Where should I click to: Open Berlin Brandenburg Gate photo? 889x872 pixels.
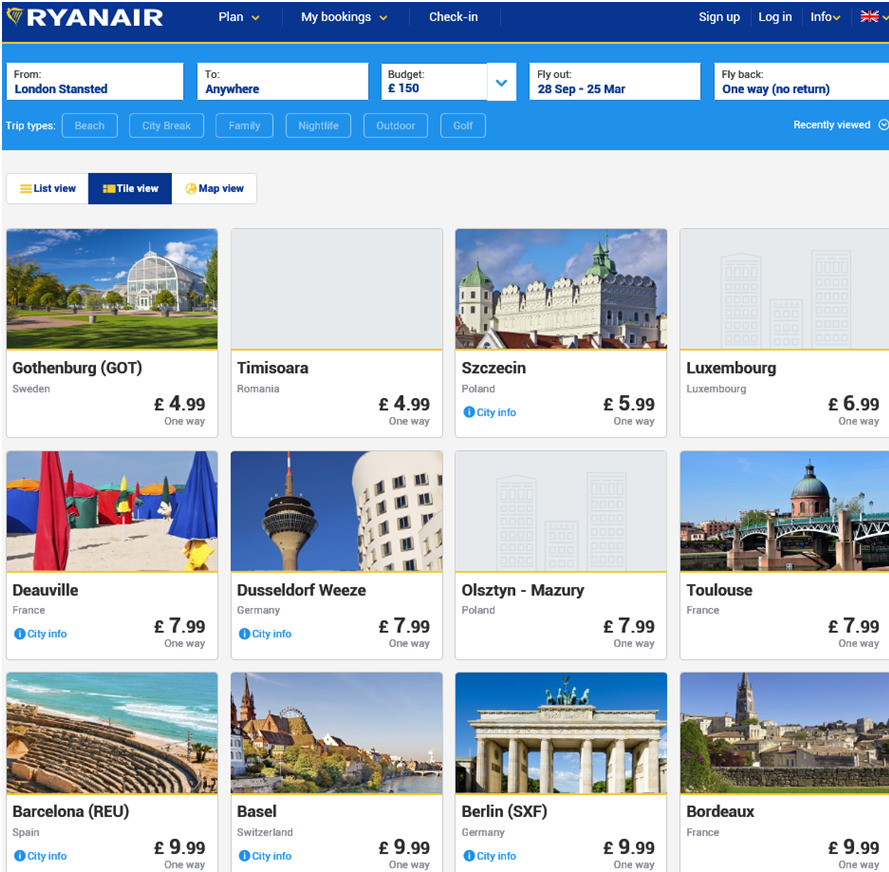[561, 733]
